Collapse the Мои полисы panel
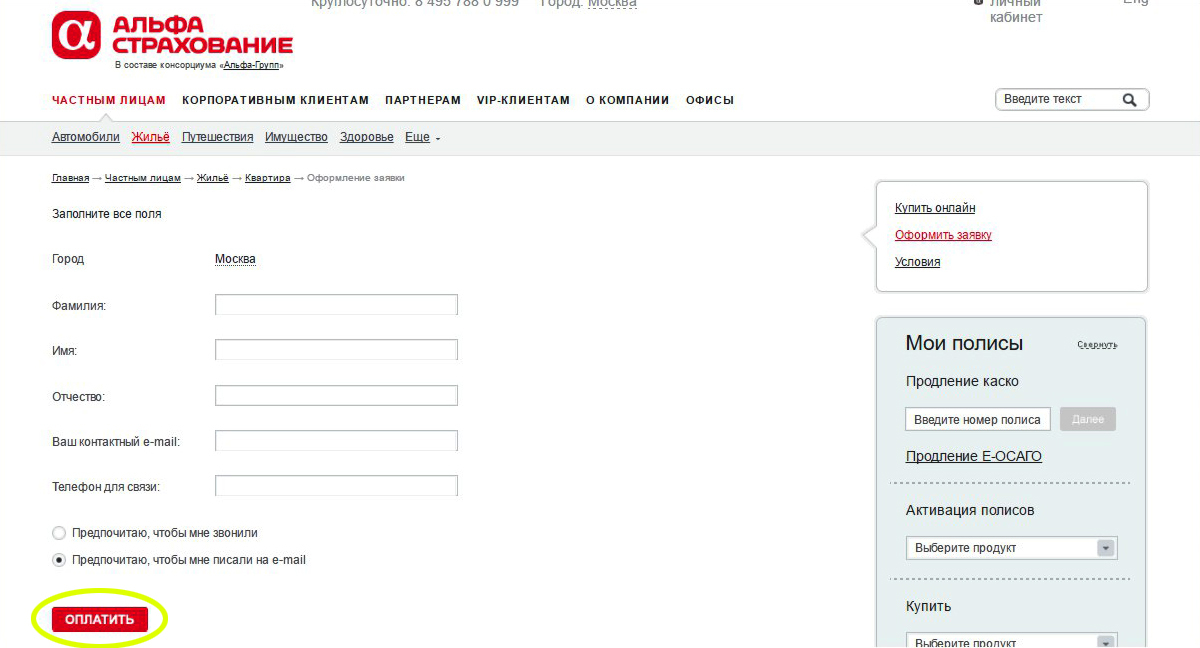 [x=1096, y=345]
